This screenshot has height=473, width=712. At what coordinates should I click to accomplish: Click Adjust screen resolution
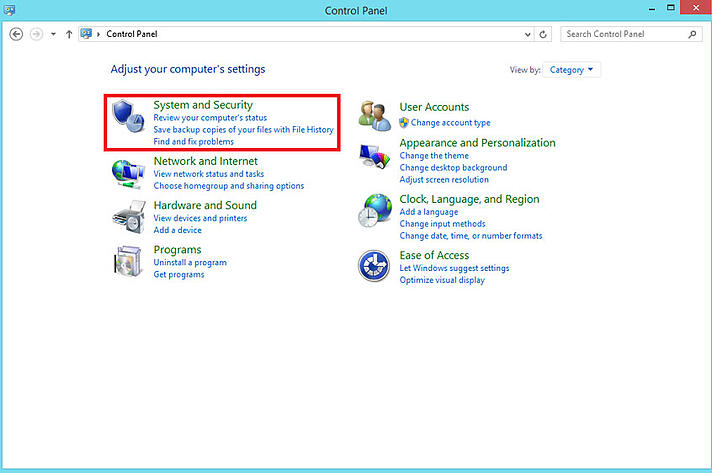(444, 180)
